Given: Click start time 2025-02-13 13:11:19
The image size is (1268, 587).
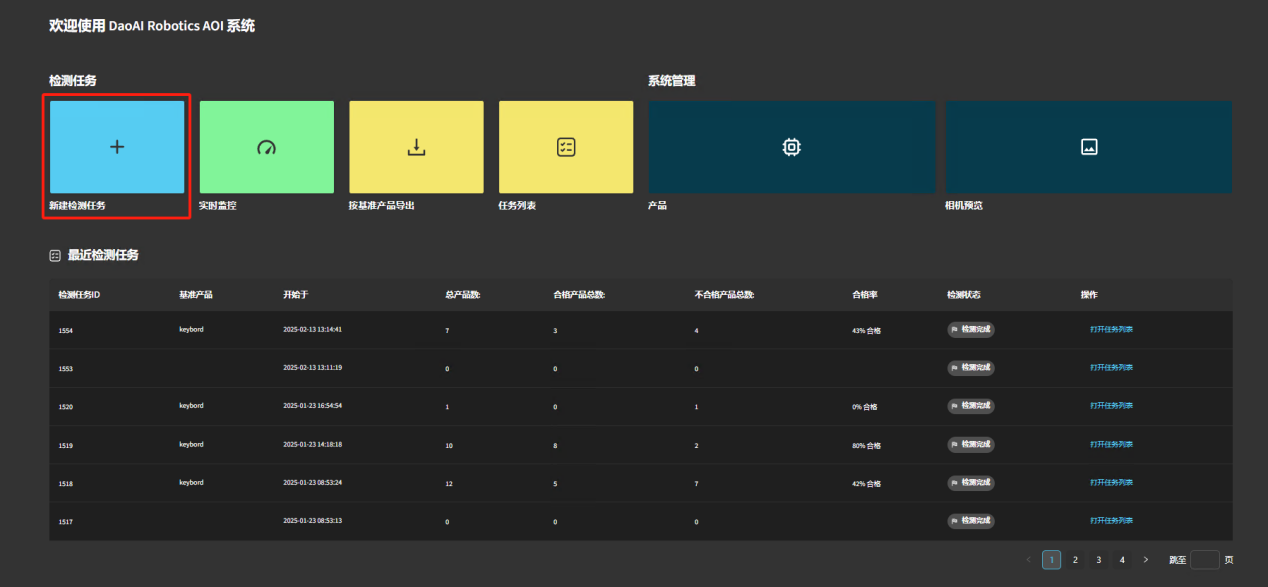Looking at the screenshot, I should pos(313,367).
